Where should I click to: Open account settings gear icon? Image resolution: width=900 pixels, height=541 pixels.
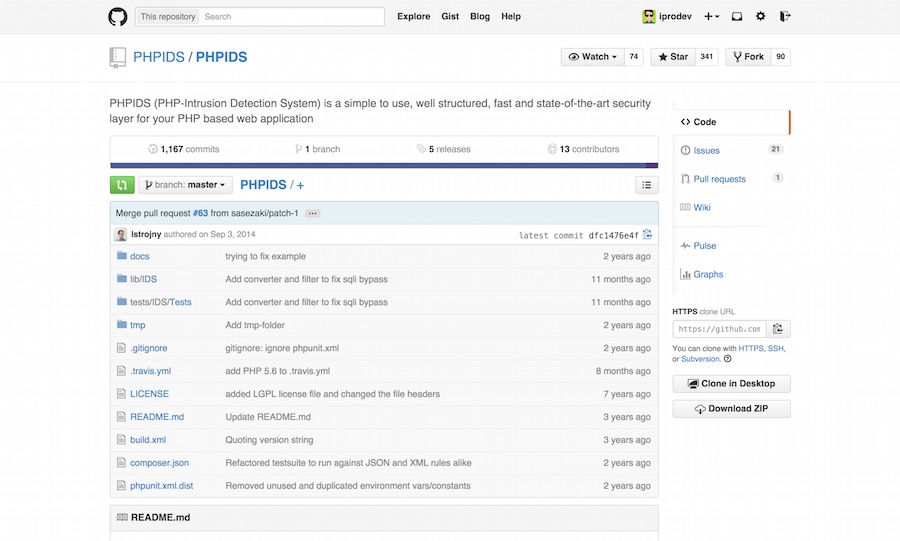click(761, 16)
